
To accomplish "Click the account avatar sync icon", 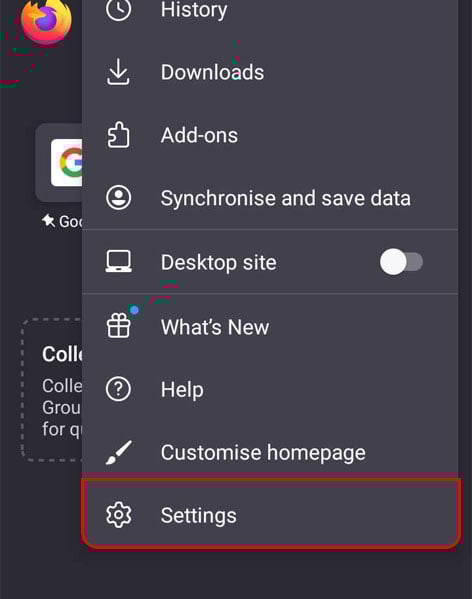I will point(118,198).
